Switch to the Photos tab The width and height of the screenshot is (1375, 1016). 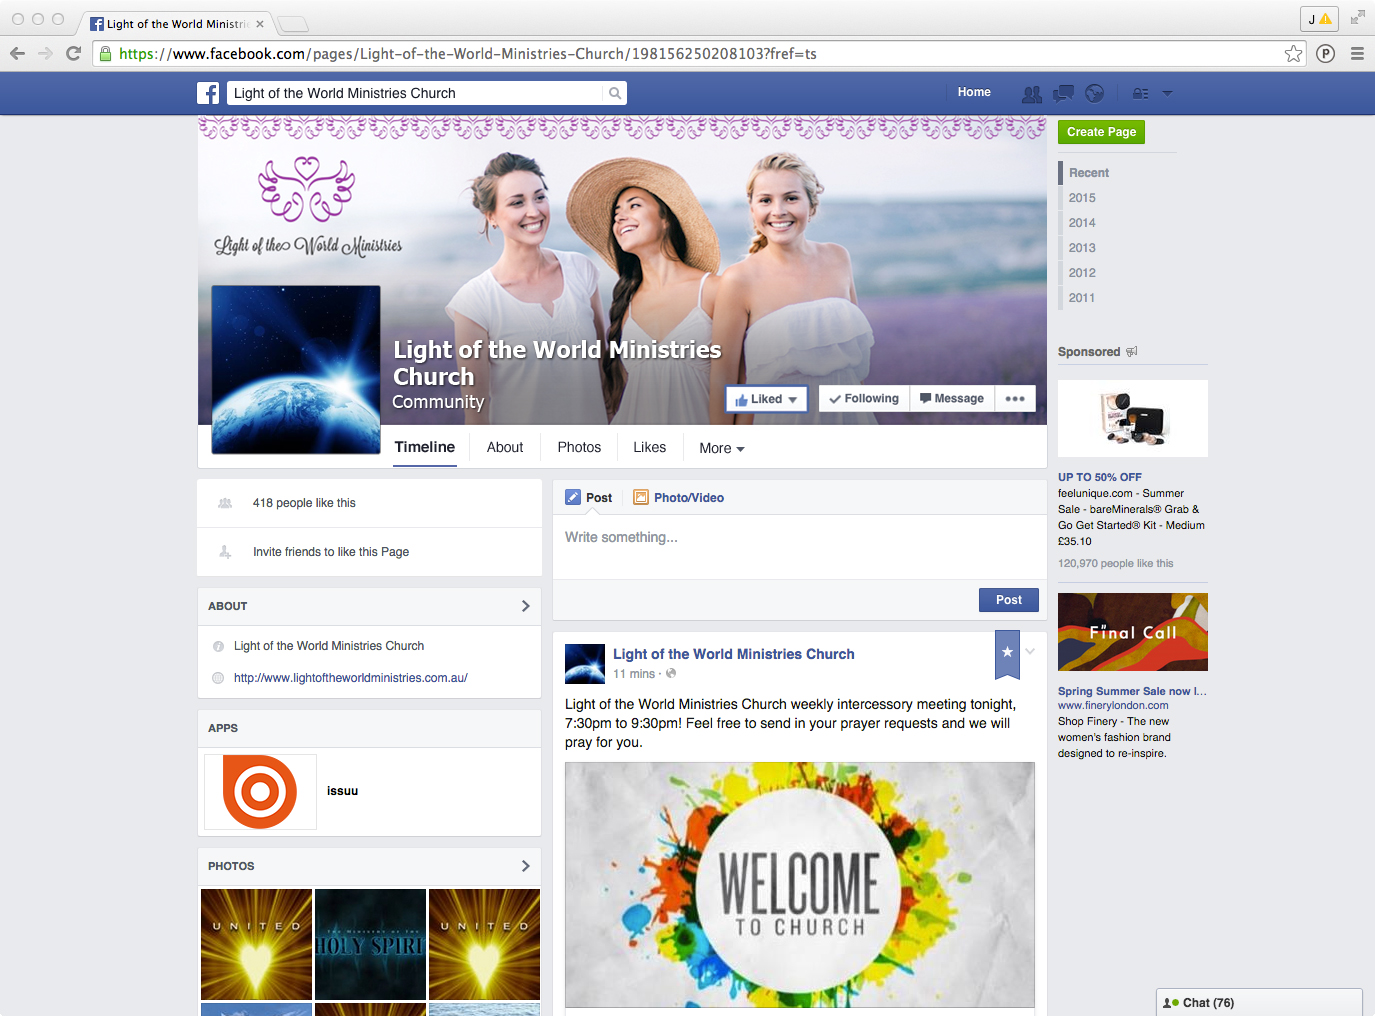(579, 447)
